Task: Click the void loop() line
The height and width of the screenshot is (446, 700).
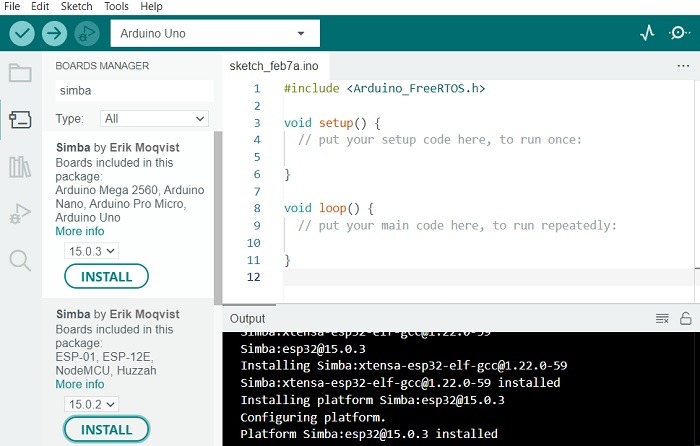Action: 329,208
